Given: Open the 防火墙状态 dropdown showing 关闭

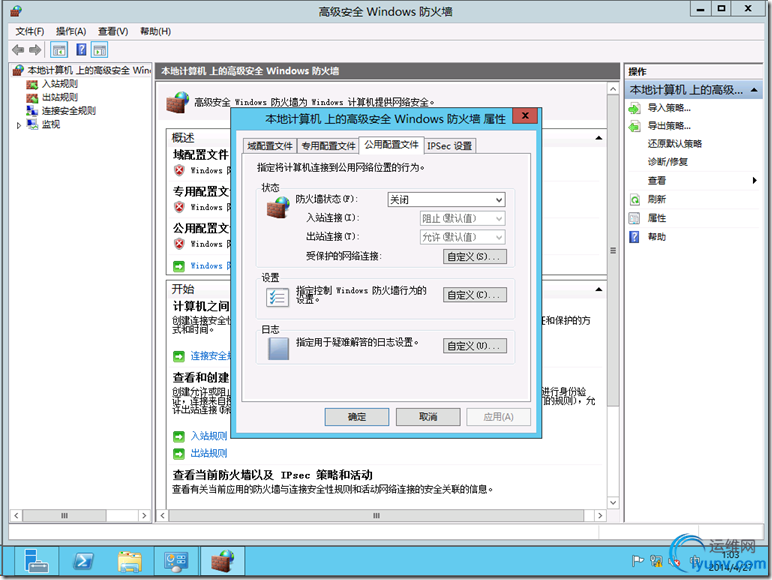Looking at the screenshot, I should coord(446,199).
